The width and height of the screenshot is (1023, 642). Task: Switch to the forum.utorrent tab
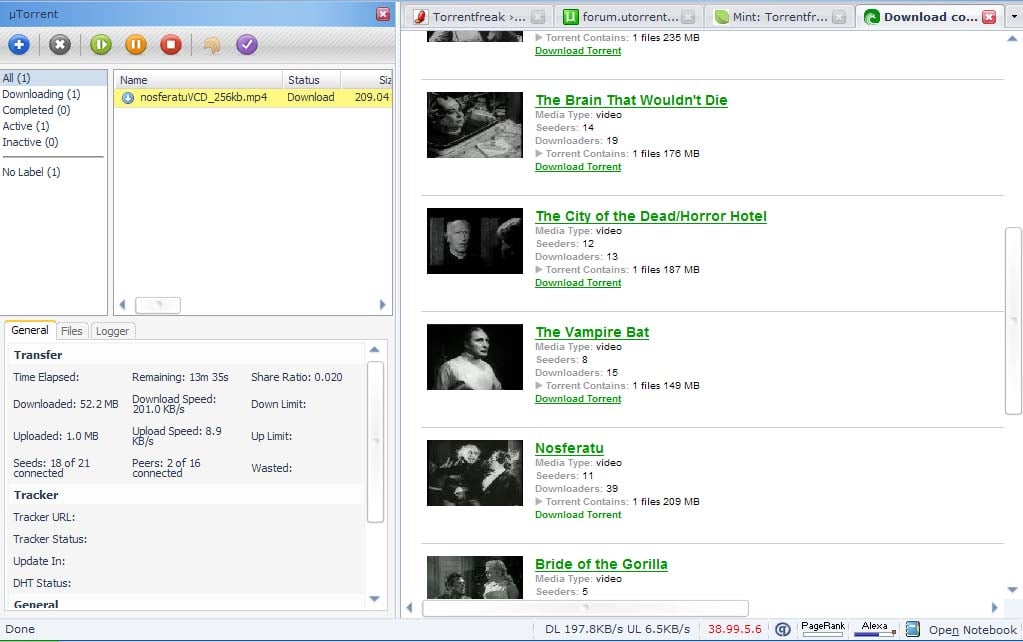click(x=630, y=17)
